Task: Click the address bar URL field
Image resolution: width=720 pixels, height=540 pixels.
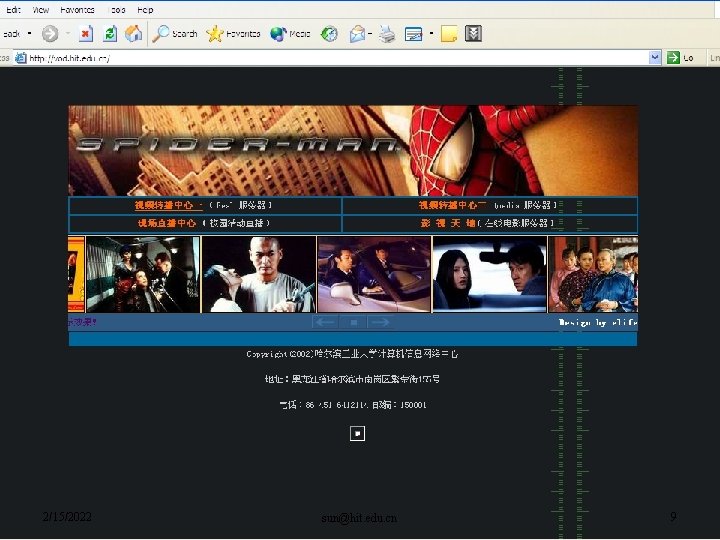Action: (338, 58)
